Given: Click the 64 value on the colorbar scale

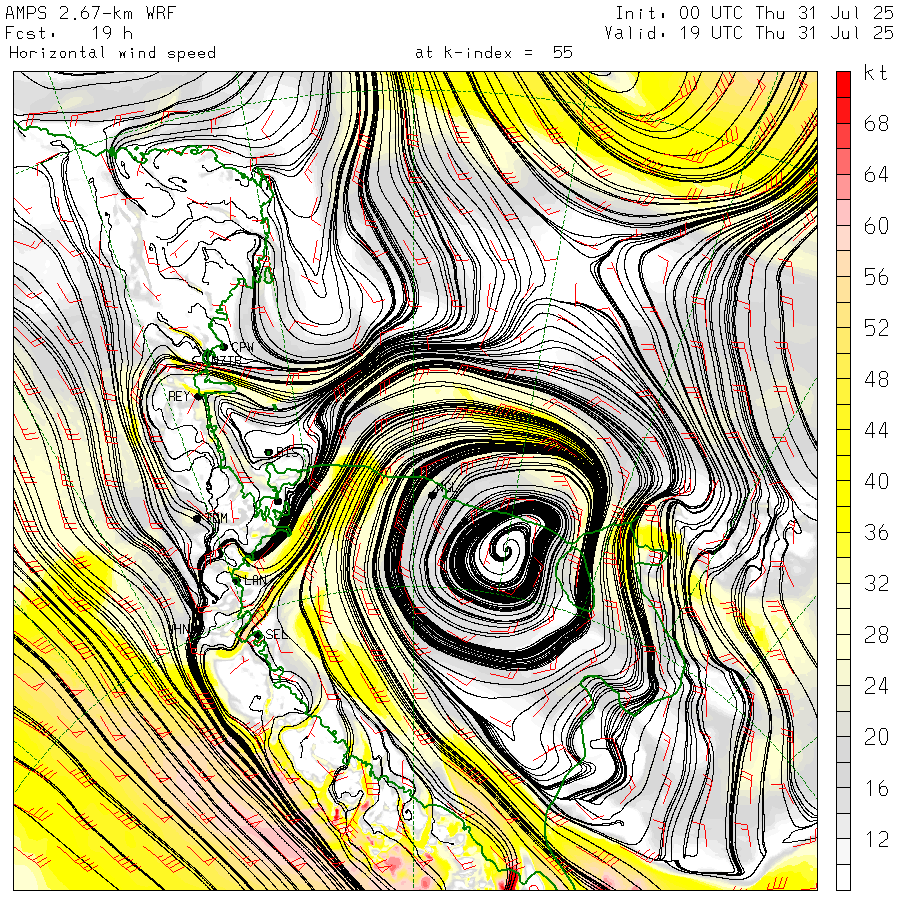Looking at the screenshot, I should point(876,174).
